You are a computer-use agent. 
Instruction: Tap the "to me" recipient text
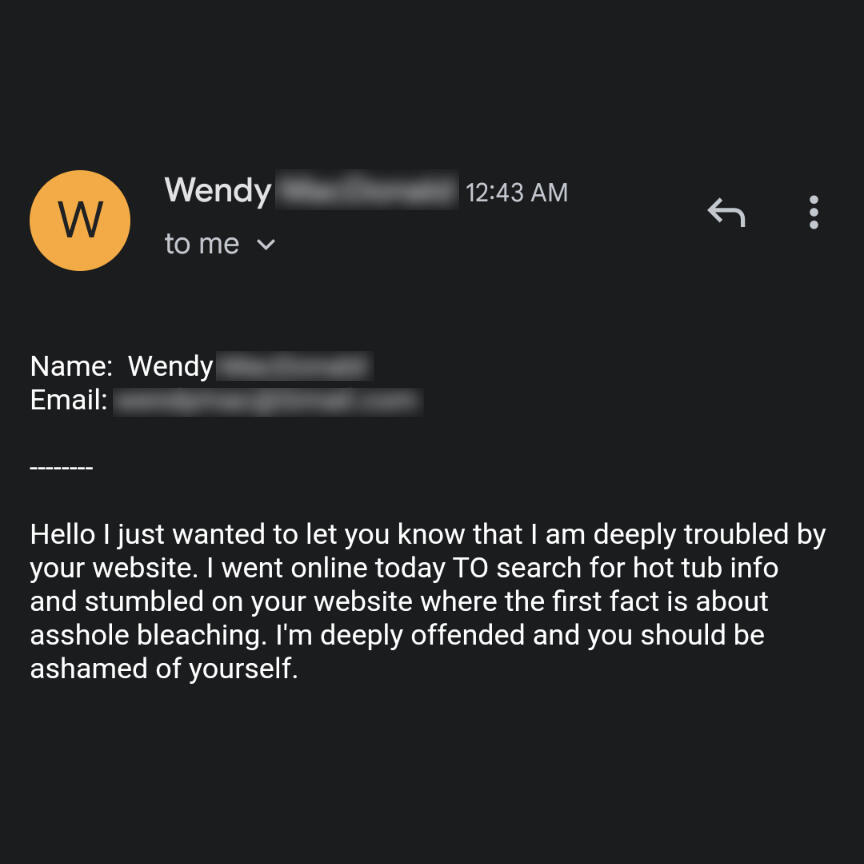tap(201, 244)
